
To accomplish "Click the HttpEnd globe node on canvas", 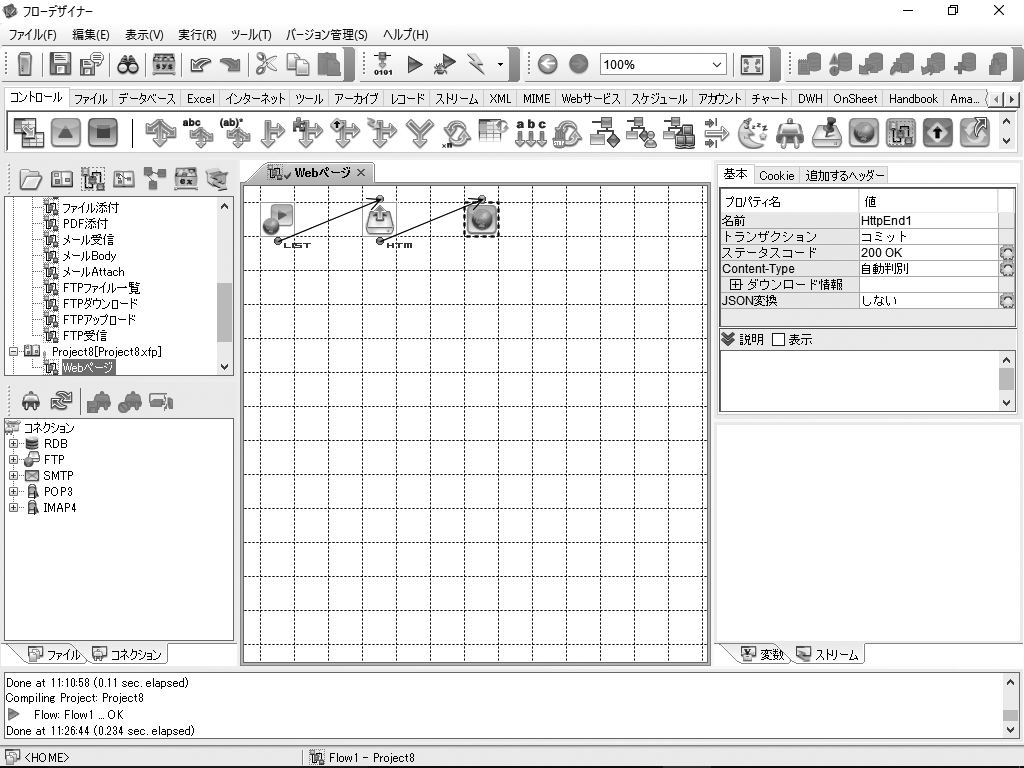I will point(482,219).
